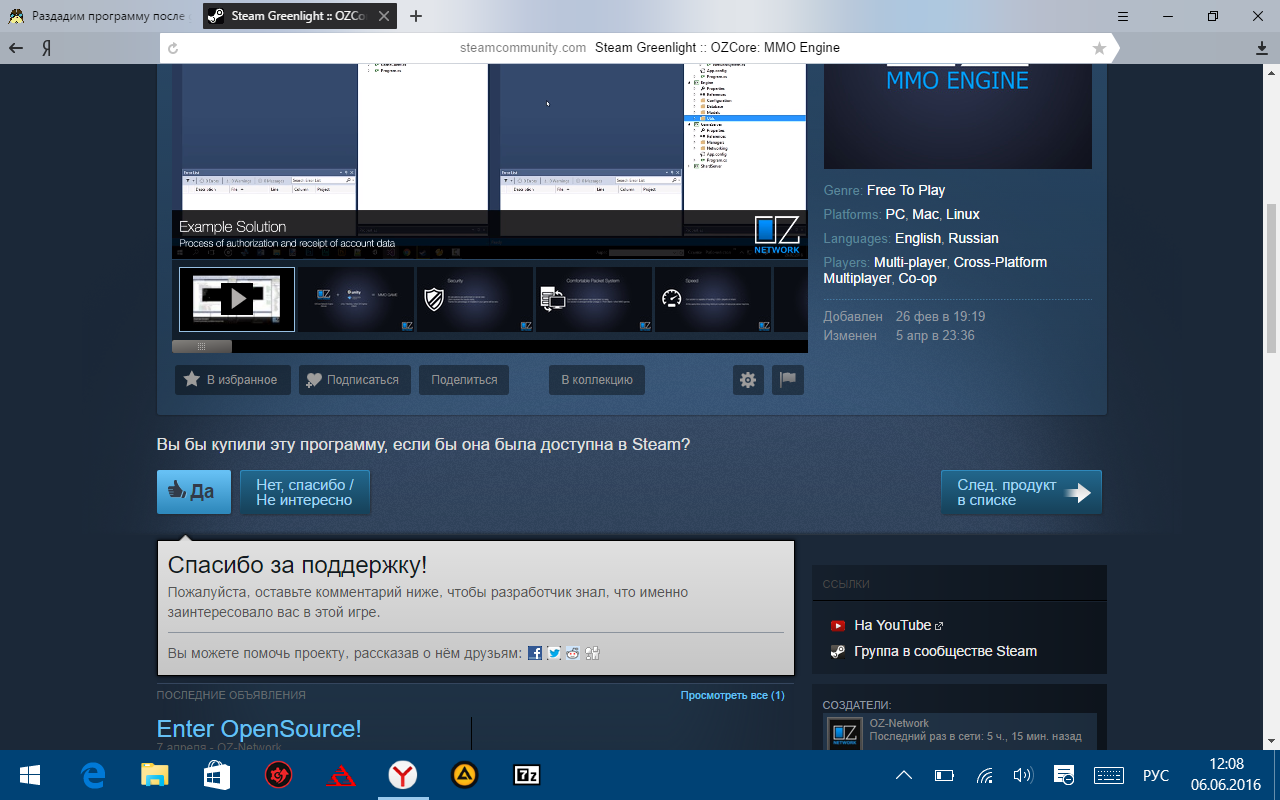Open the Unity MMO Game slide thumbnail
The image size is (1280, 800).
pos(356,299)
